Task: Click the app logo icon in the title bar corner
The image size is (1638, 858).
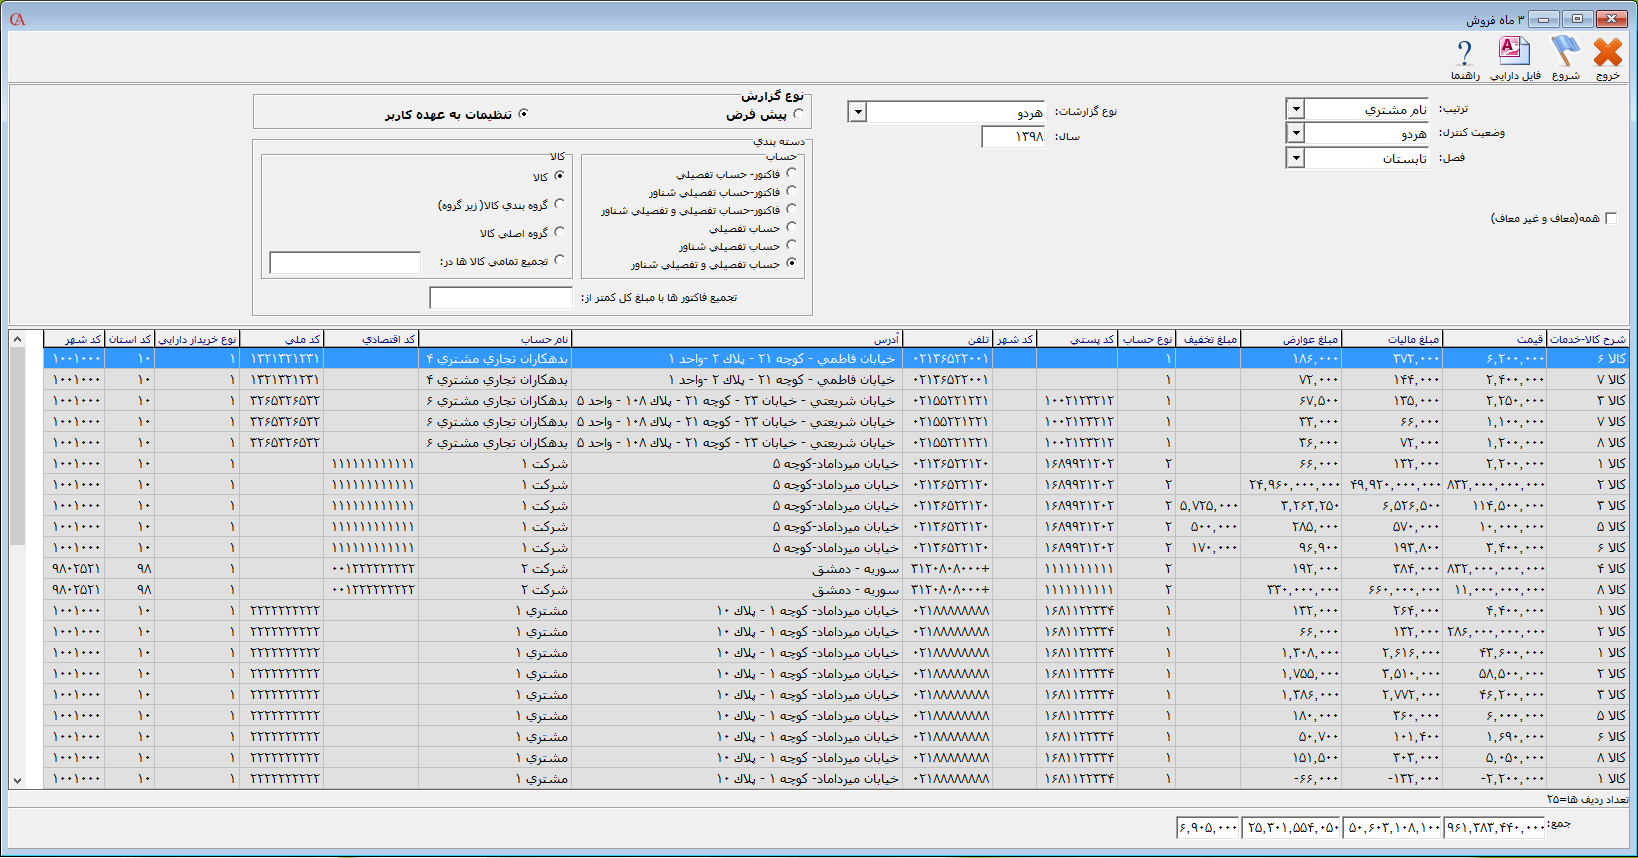Action: [x=17, y=19]
